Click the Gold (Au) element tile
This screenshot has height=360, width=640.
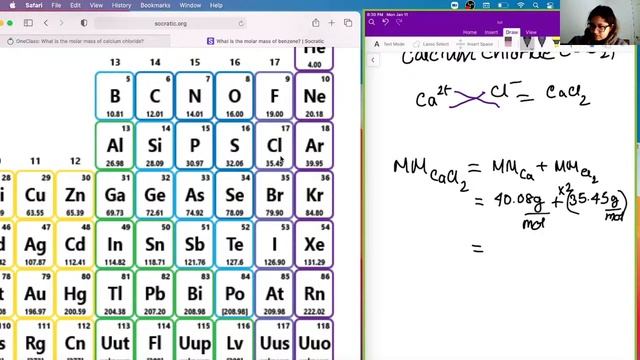point(35,293)
